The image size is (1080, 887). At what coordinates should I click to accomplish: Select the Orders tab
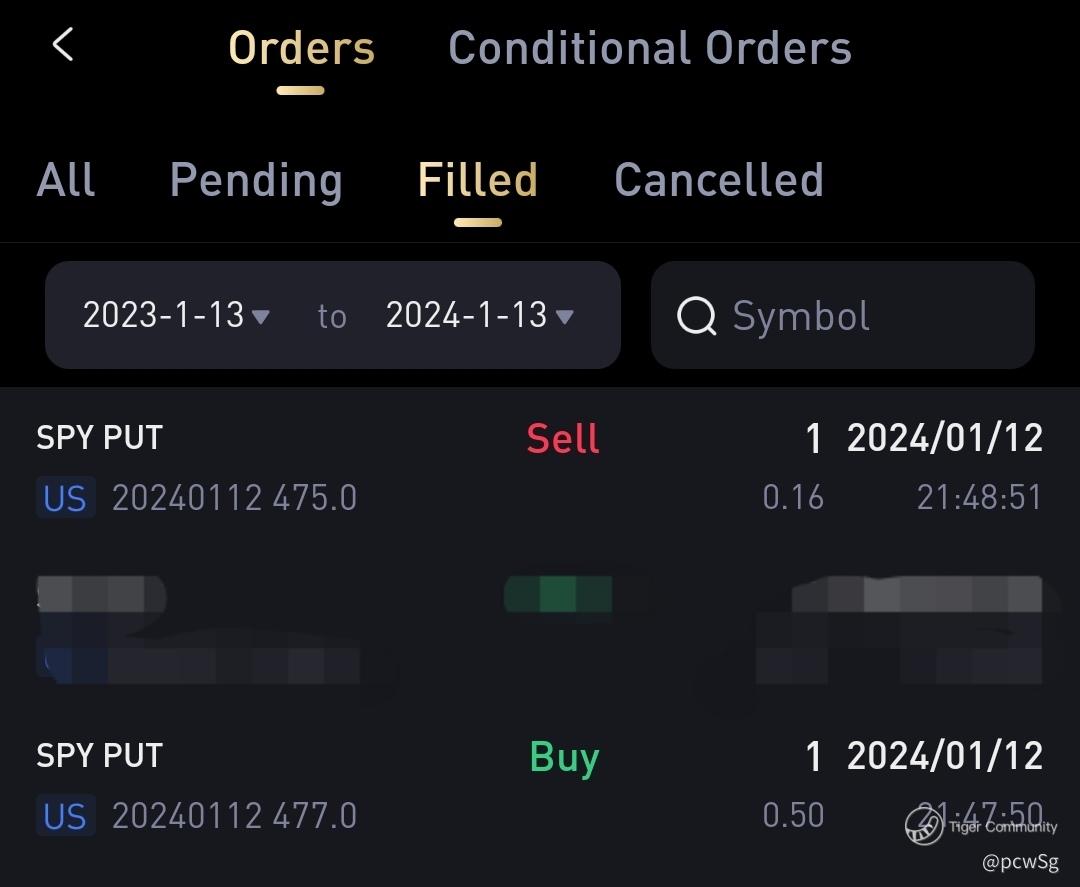point(301,48)
